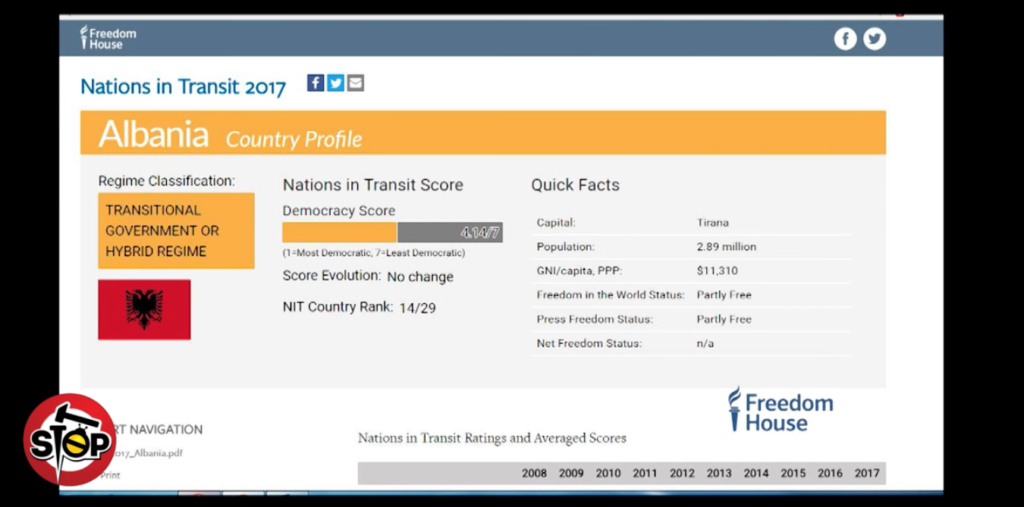
Task: Open the 2017_Albania.pdf link
Action: (147, 453)
